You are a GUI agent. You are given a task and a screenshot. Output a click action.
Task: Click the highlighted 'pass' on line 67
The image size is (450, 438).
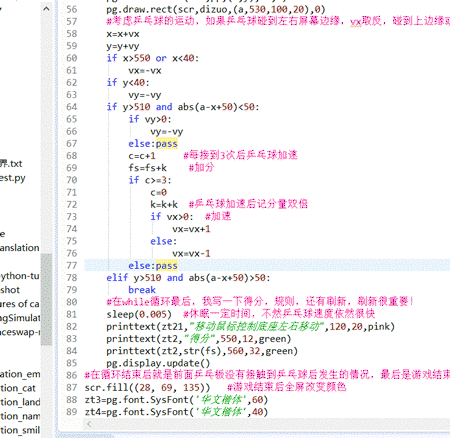click(166, 144)
